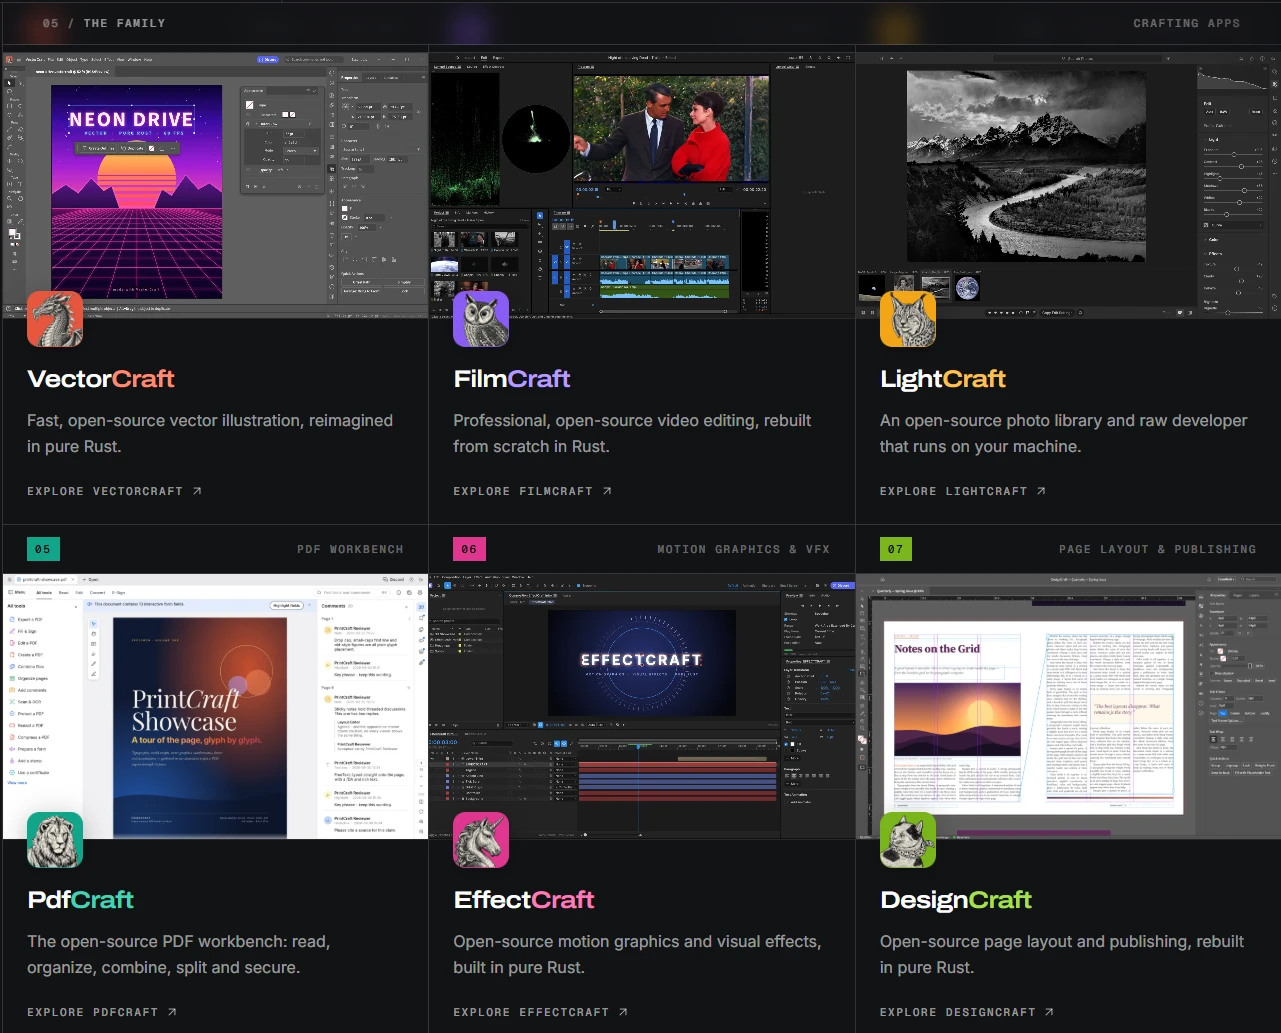This screenshot has height=1033, width=1281.
Task: Open the EffectCraft title animation screenshot
Action: (x=642, y=706)
